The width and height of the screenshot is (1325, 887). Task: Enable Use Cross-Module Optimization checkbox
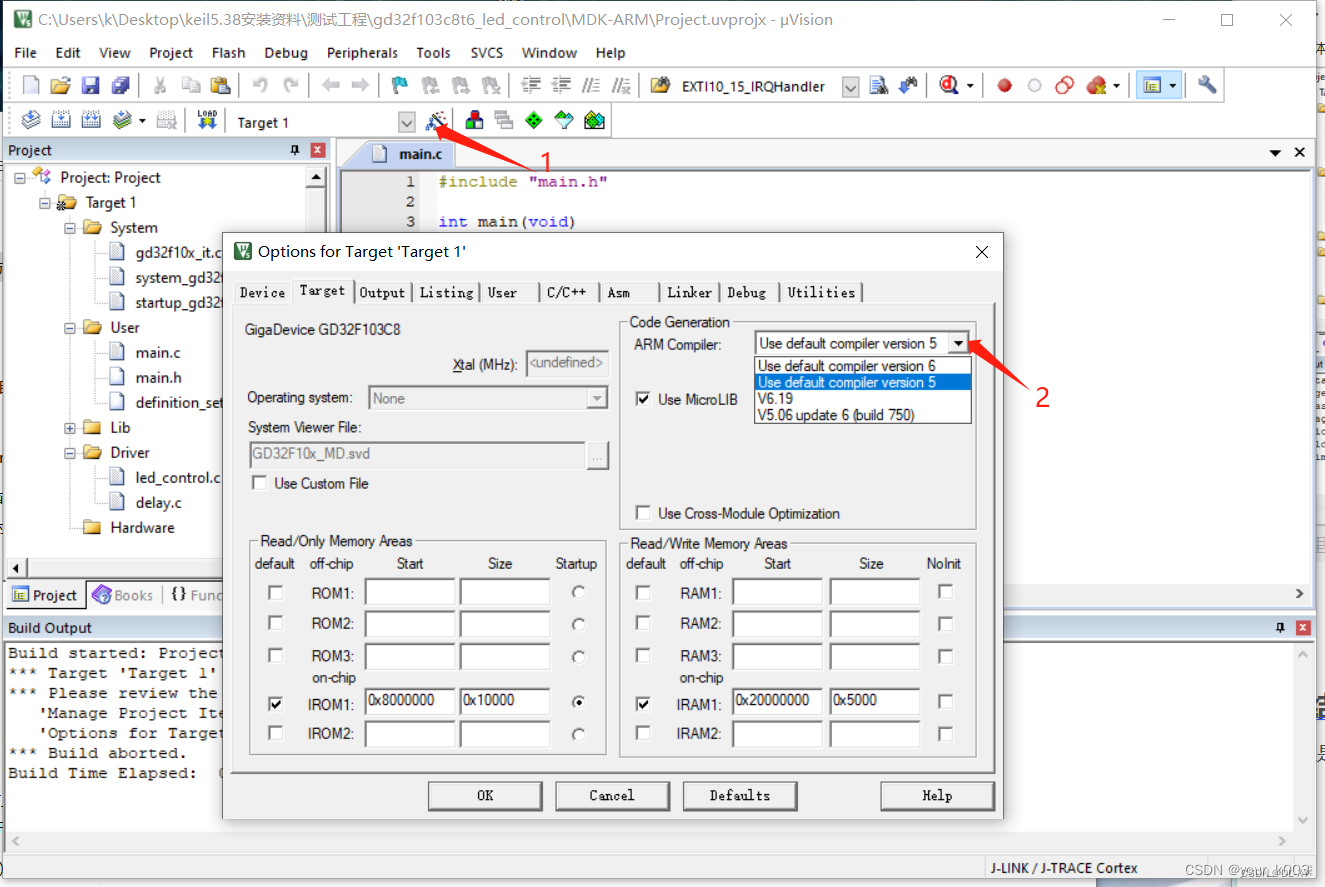click(644, 513)
